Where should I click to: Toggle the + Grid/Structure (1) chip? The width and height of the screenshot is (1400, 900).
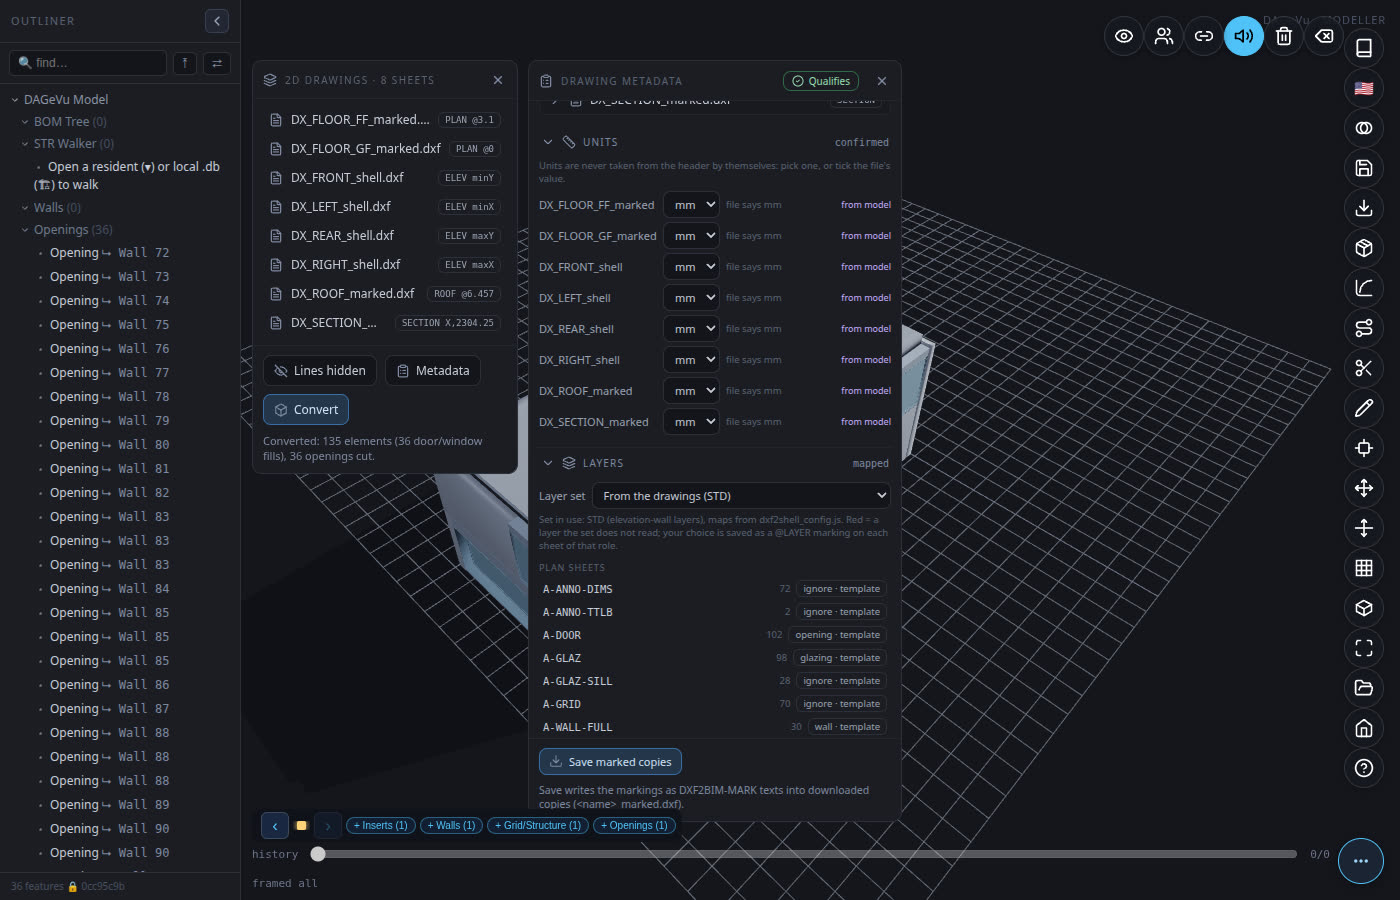pos(538,826)
